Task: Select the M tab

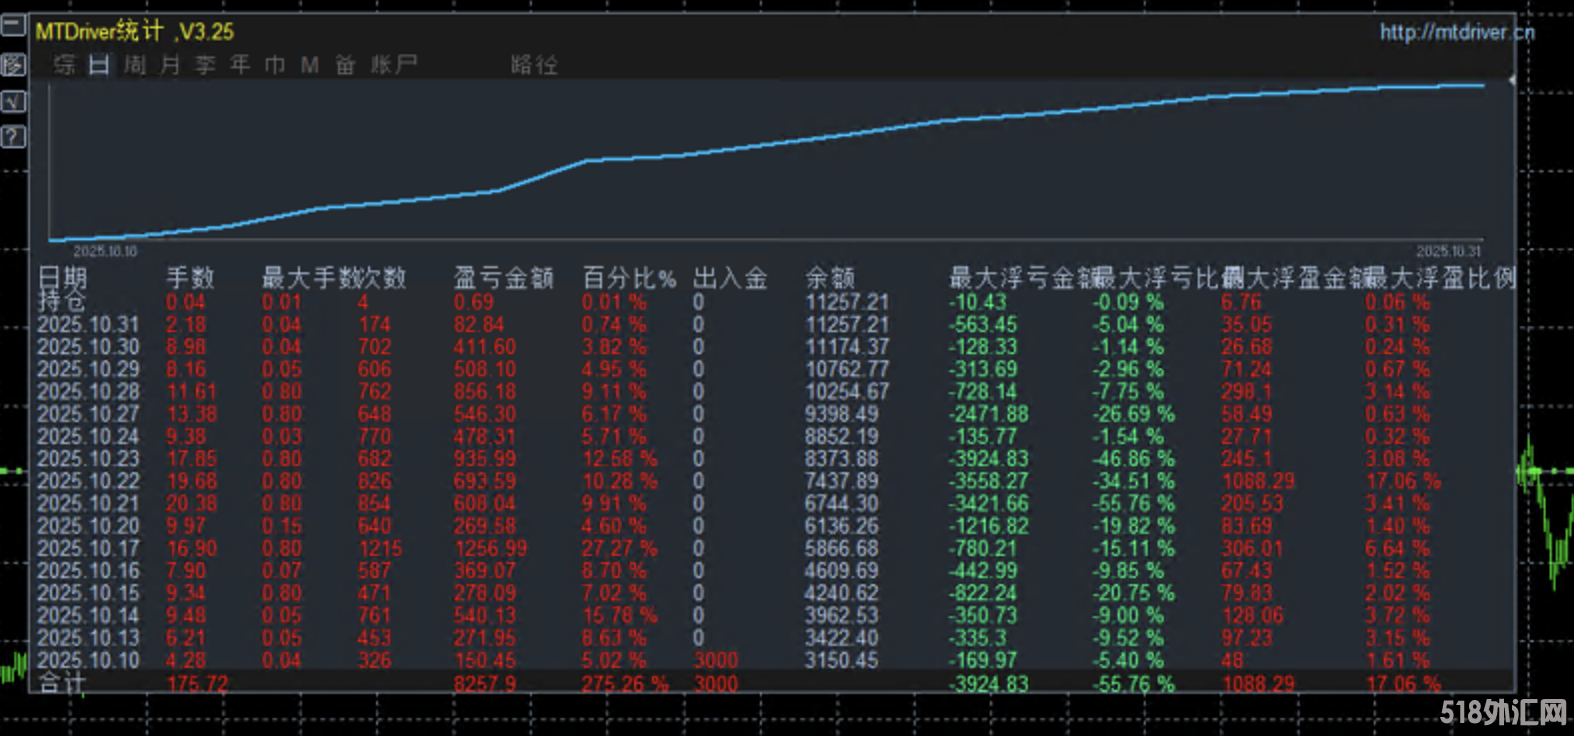Action: [310, 65]
